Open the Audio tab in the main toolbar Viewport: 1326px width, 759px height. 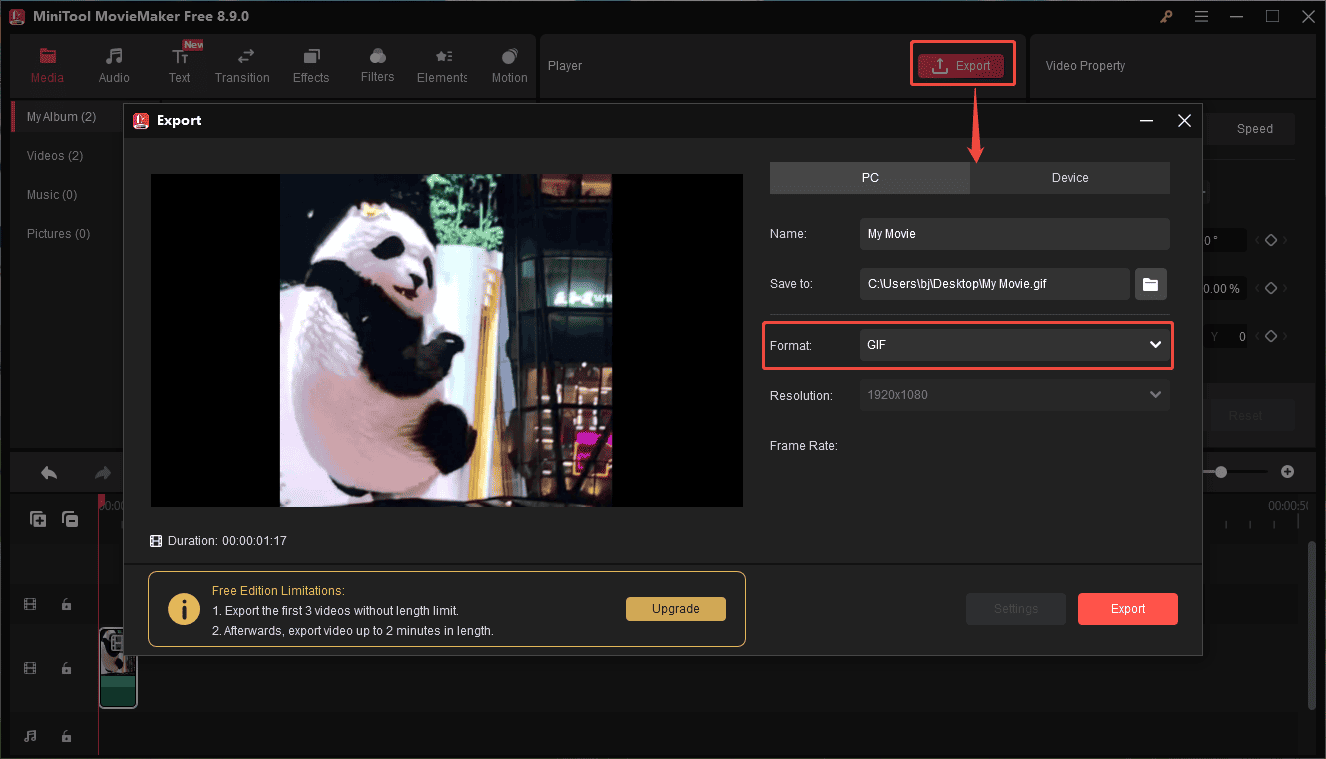pyautogui.click(x=114, y=65)
